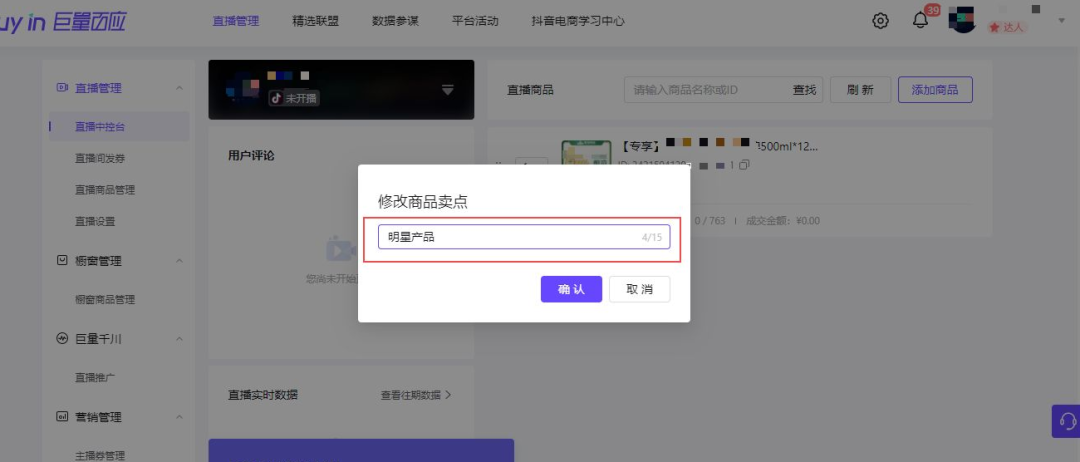Click the 直播管理 sidebar section icon
Screen dimensions: 1080x462
pyautogui.click(x=62, y=87)
